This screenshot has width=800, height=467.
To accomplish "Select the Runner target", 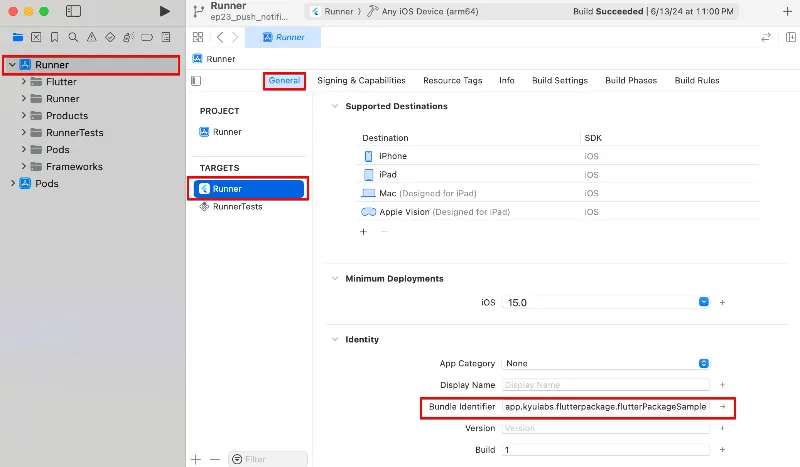I will 248,189.
